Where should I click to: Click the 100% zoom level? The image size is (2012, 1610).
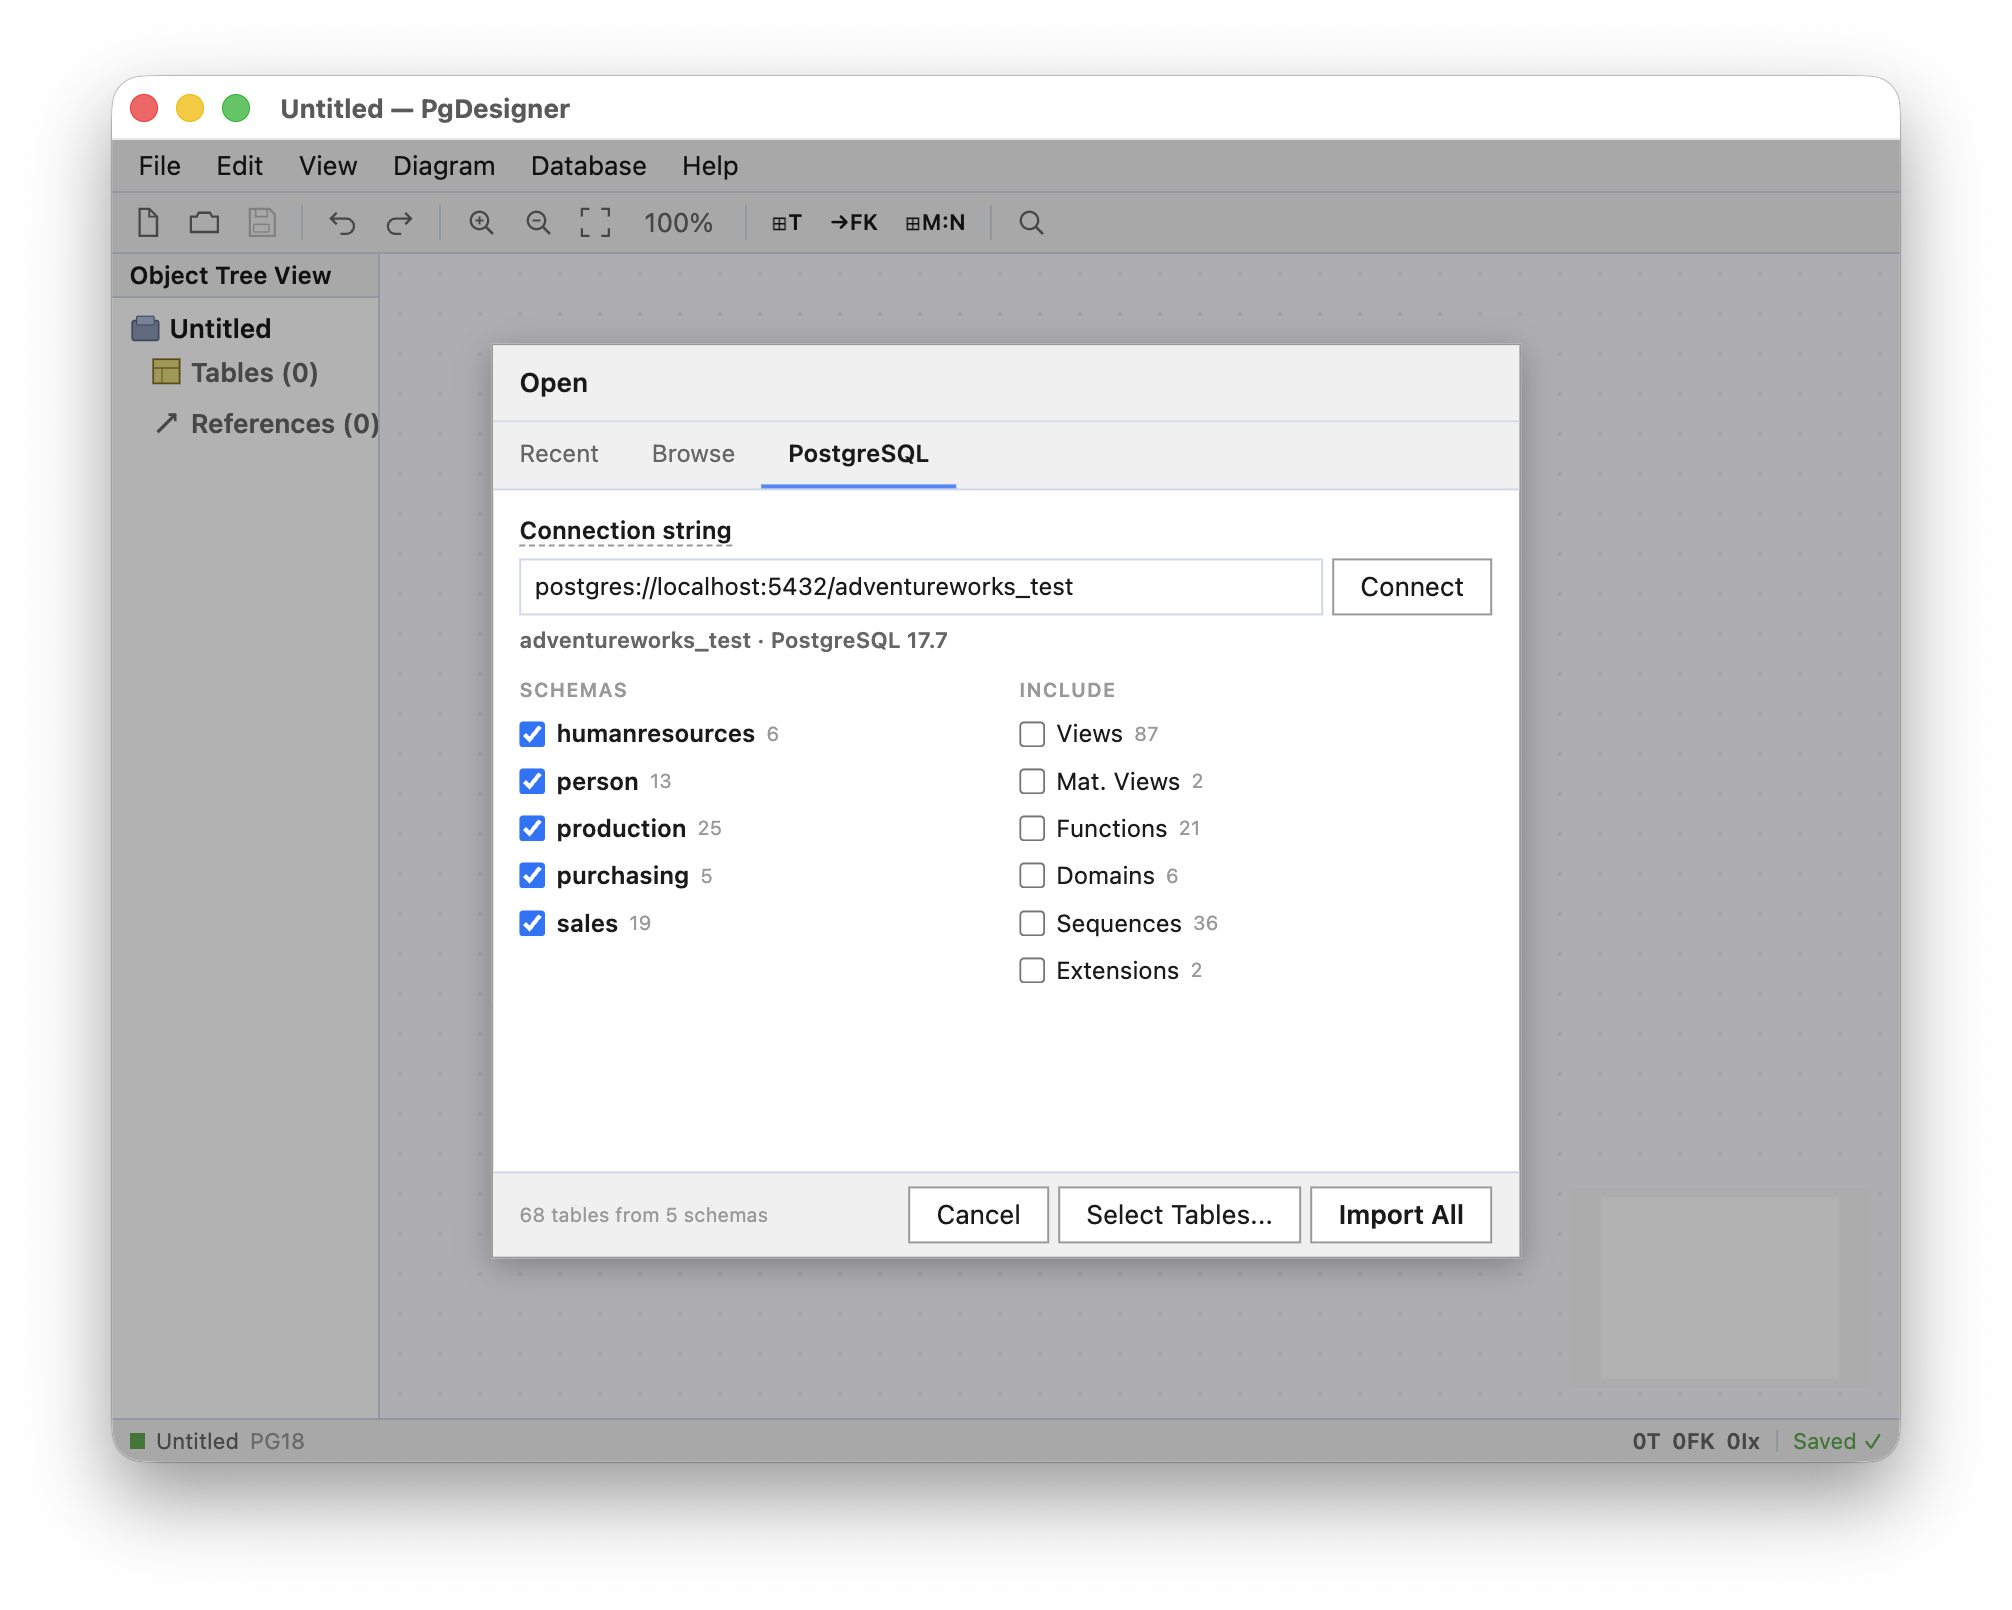point(678,222)
